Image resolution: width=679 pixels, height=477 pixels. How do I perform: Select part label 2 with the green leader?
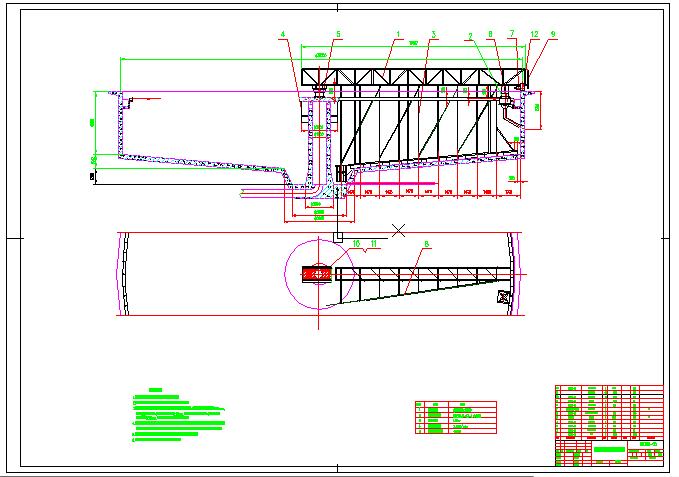(x=470, y=36)
